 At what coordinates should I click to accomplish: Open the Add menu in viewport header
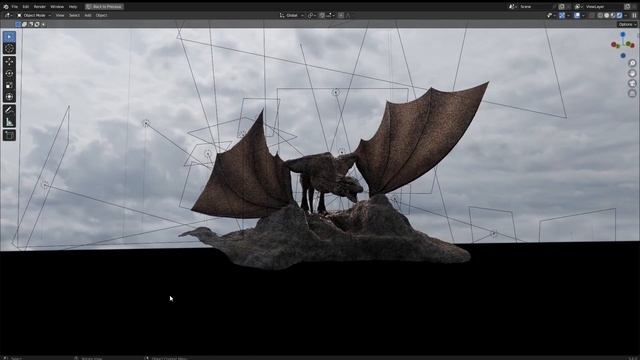tap(88, 16)
